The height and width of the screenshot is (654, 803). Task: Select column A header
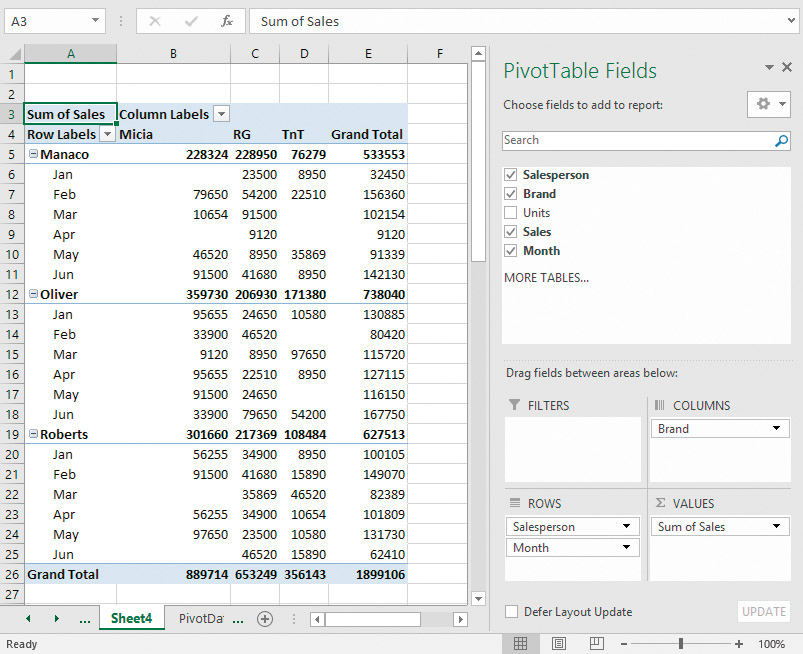click(71, 53)
